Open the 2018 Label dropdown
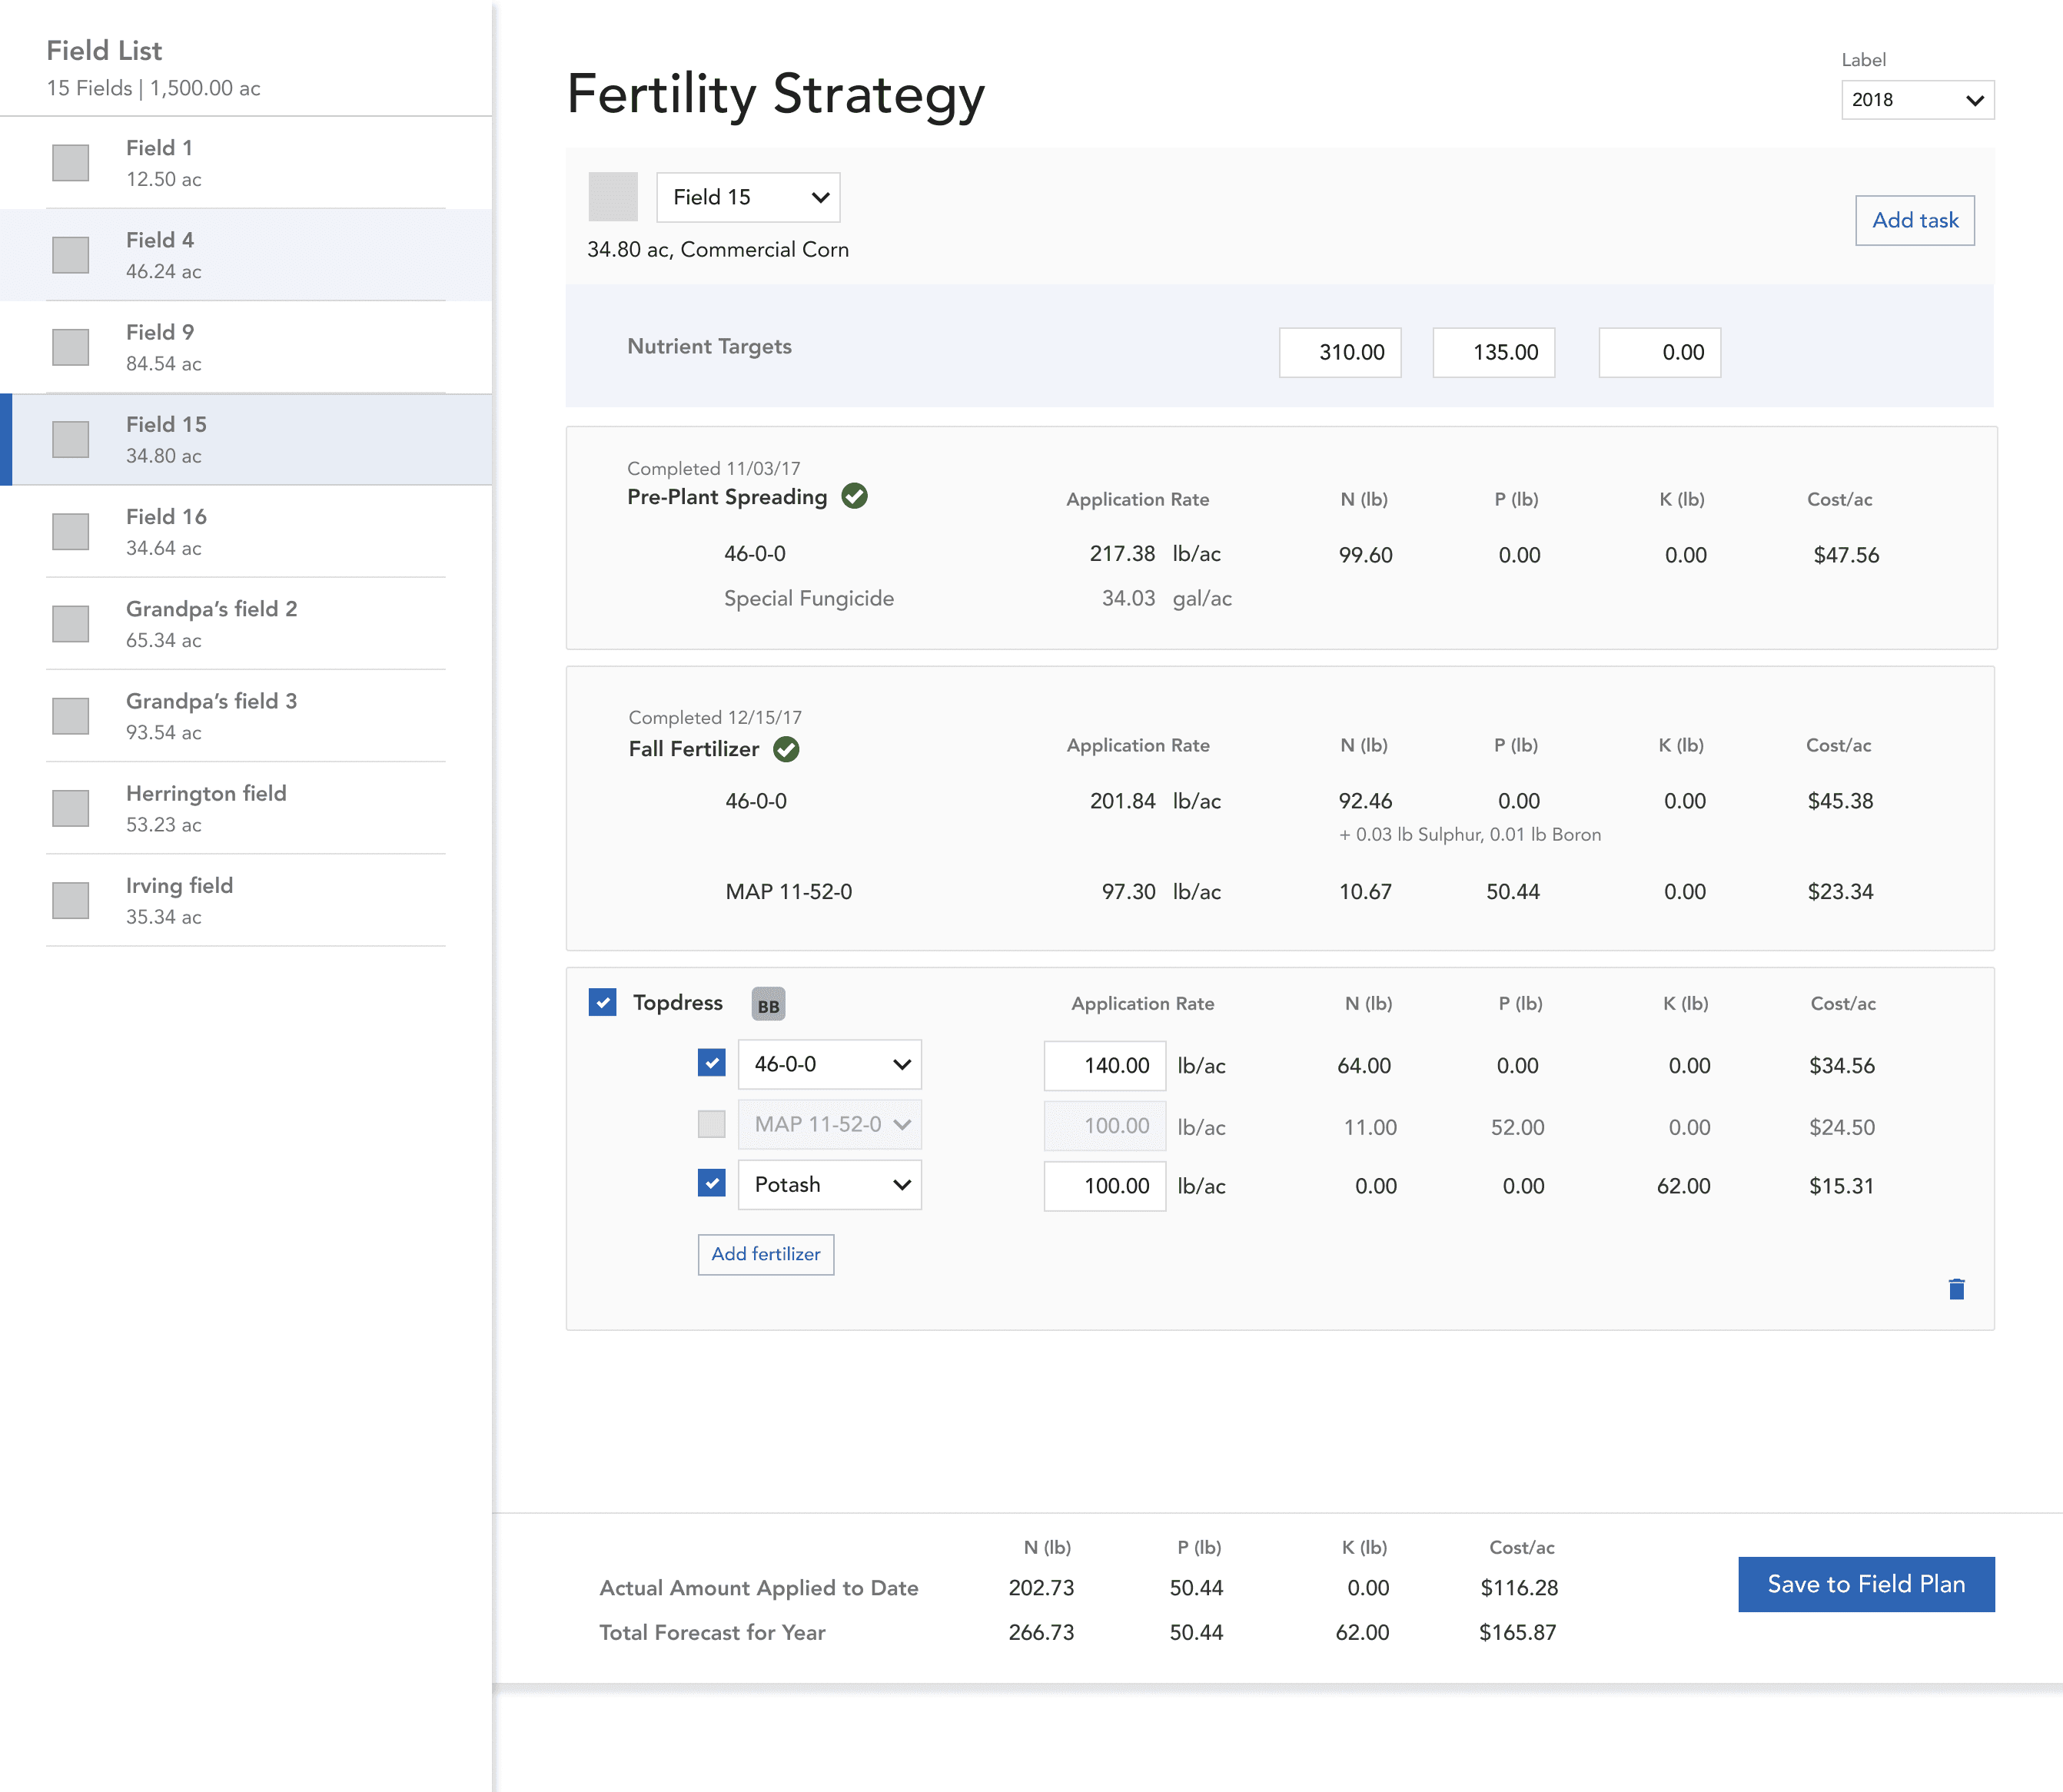The width and height of the screenshot is (2063, 1792). pyautogui.click(x=1916, y=100)
